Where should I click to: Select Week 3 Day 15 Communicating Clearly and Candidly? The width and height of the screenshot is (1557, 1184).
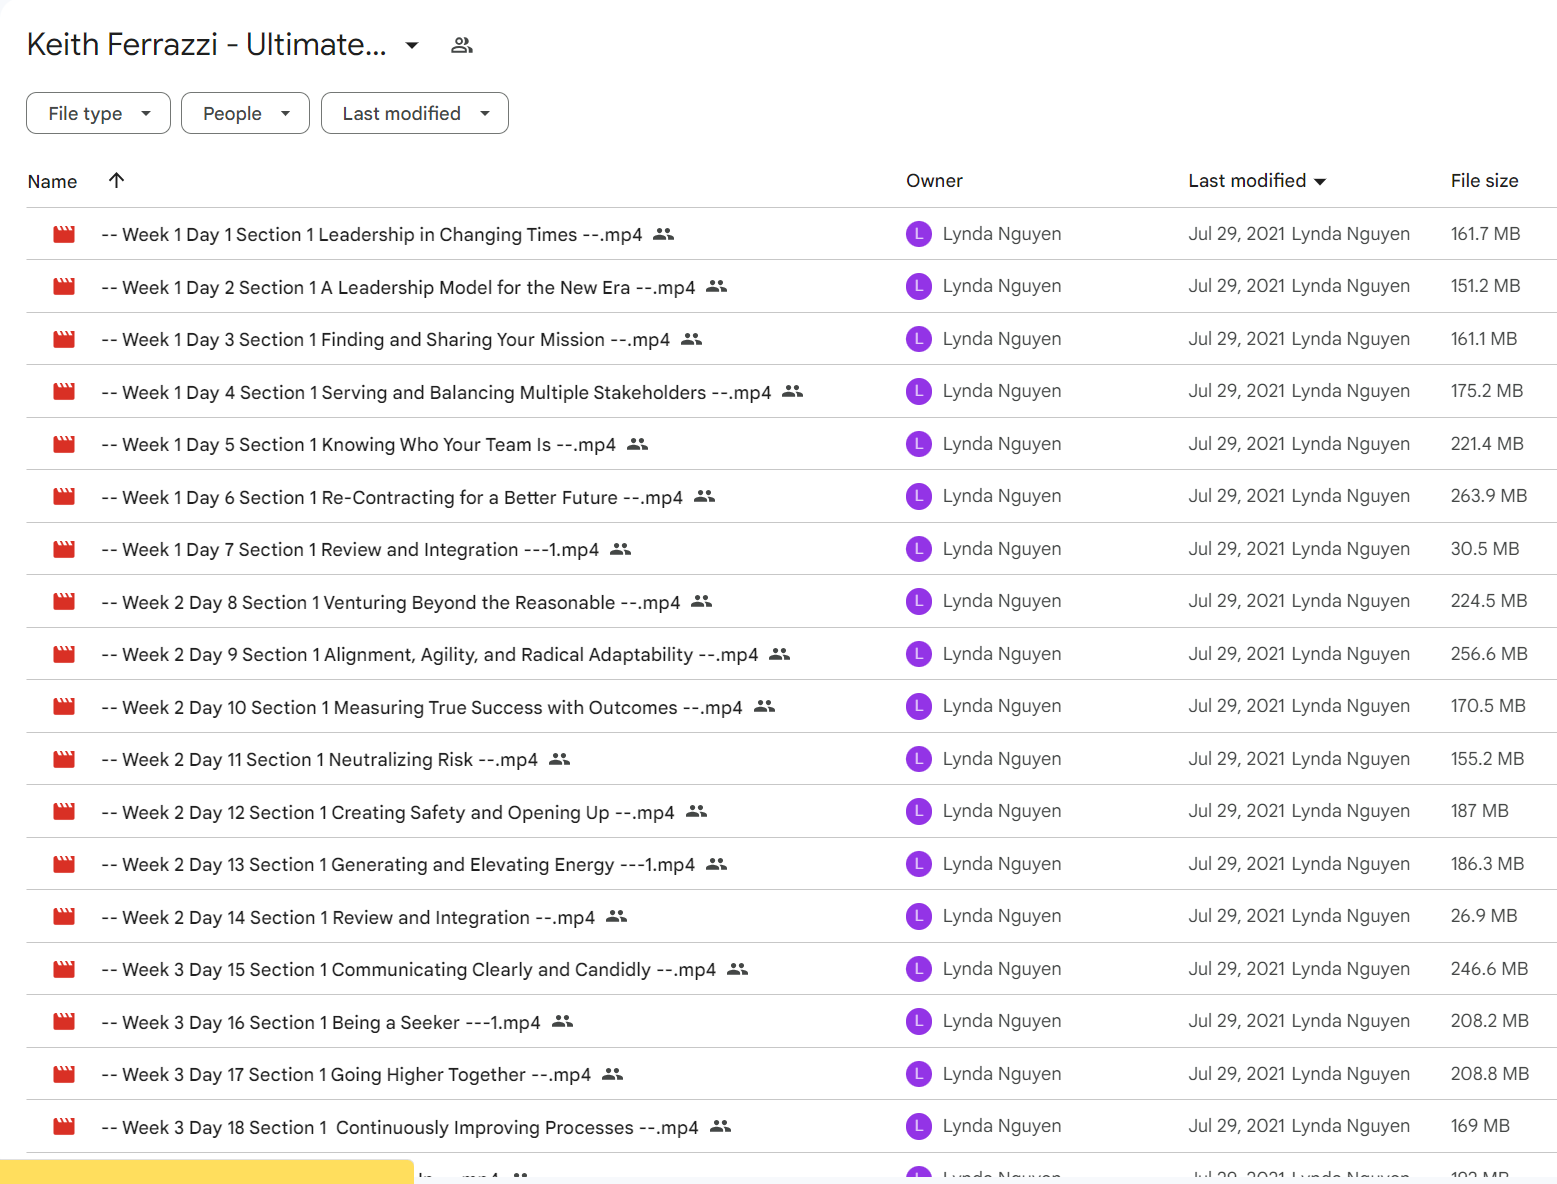[x=409, y=969]
